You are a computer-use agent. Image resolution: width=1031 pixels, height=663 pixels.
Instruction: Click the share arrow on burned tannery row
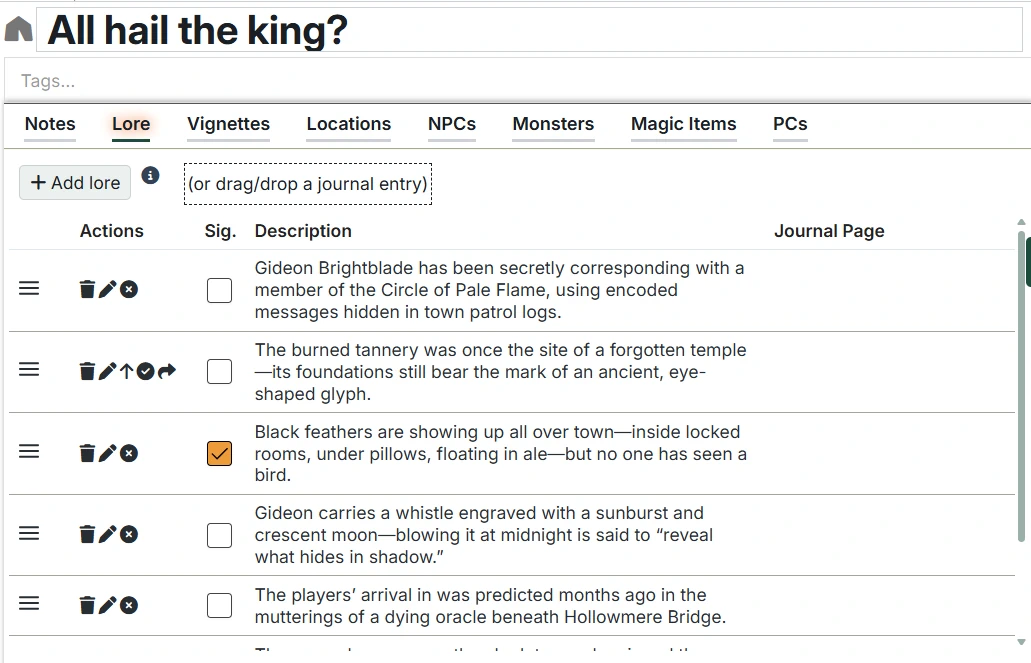pos(167,372)
